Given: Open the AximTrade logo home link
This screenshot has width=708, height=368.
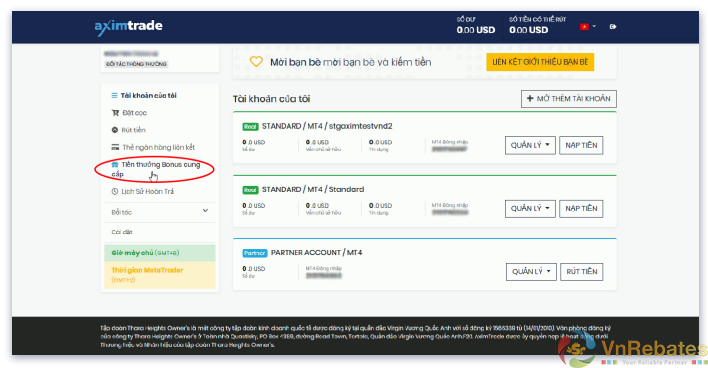Looking at the screenshot, I should [128, 27].
